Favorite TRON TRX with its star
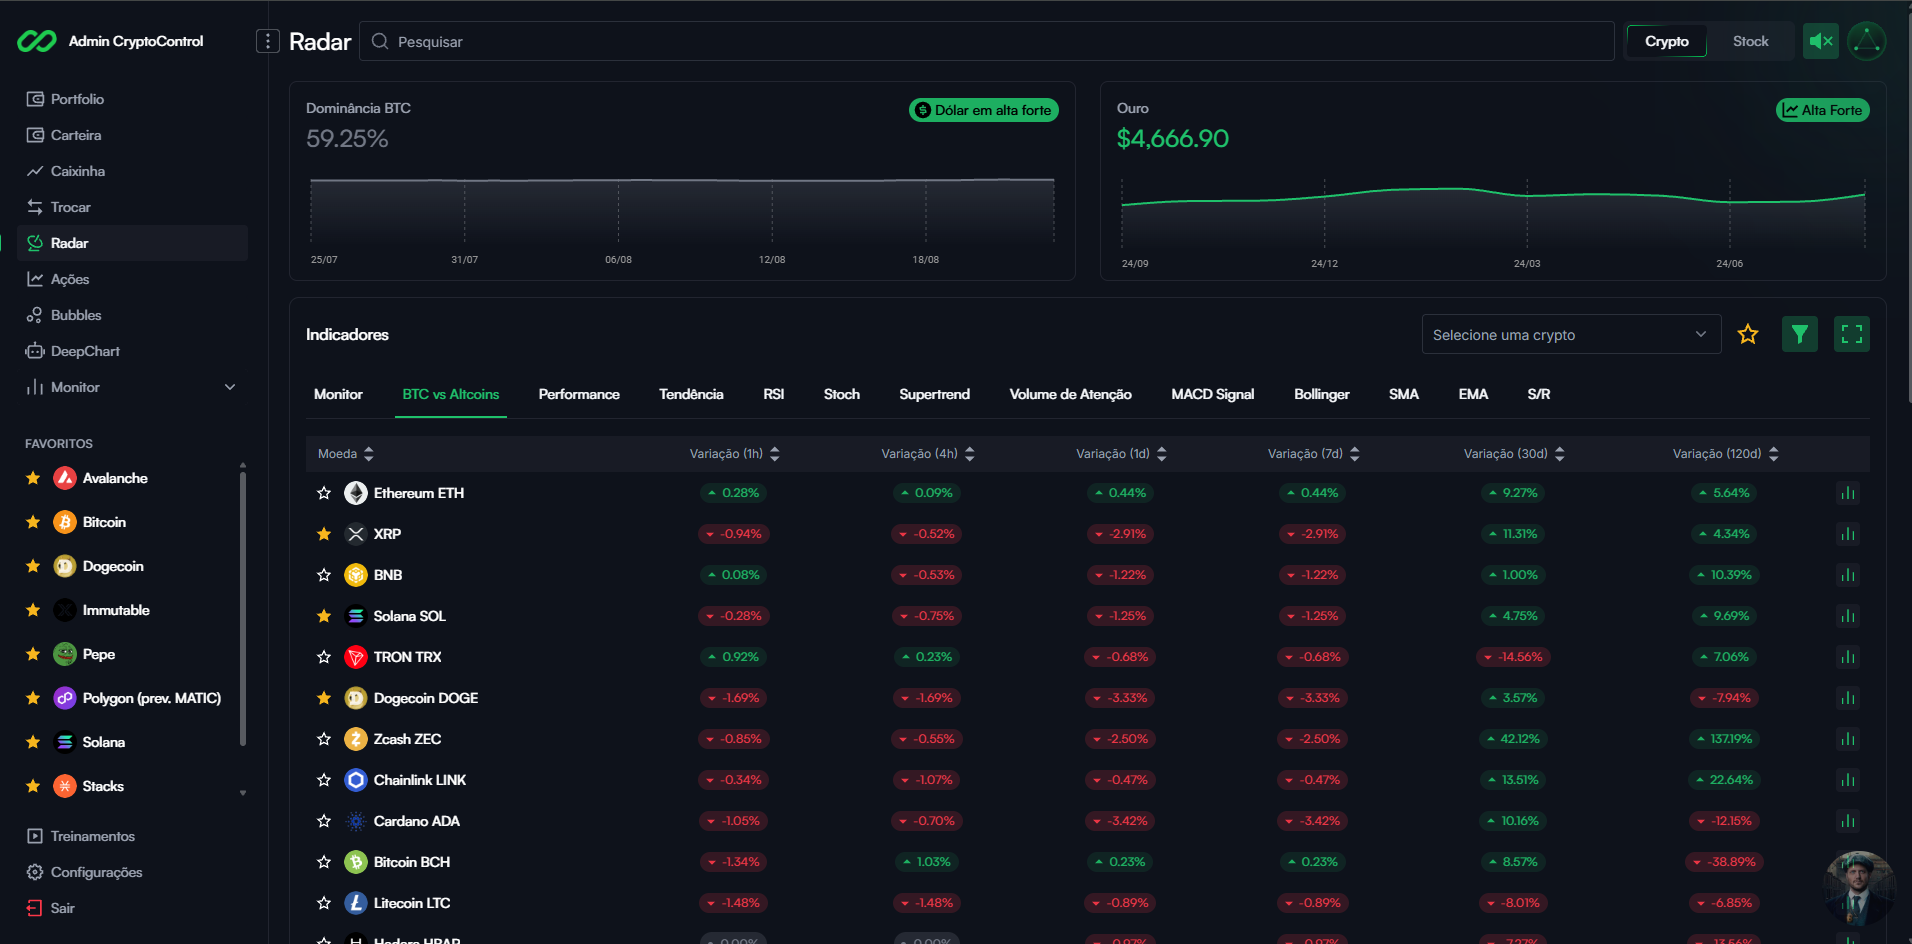The height and width of the screenshot is (944, 1912). coord(324,657)
